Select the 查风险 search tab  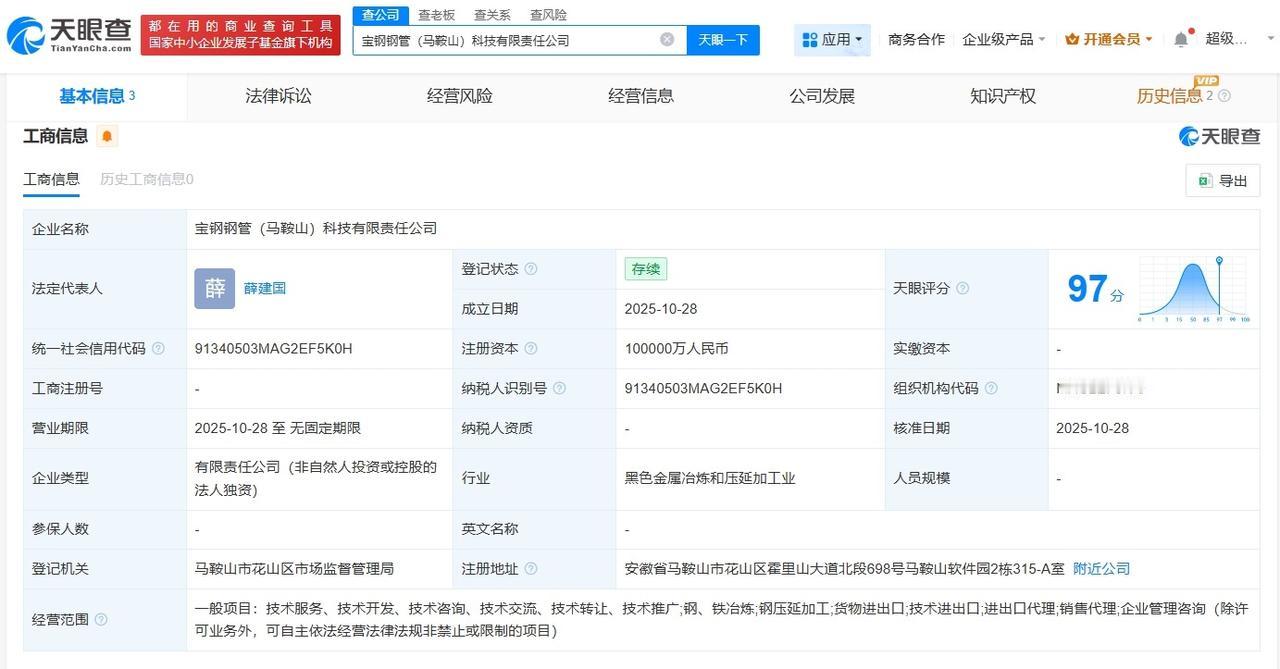click(x=548, y=15)
